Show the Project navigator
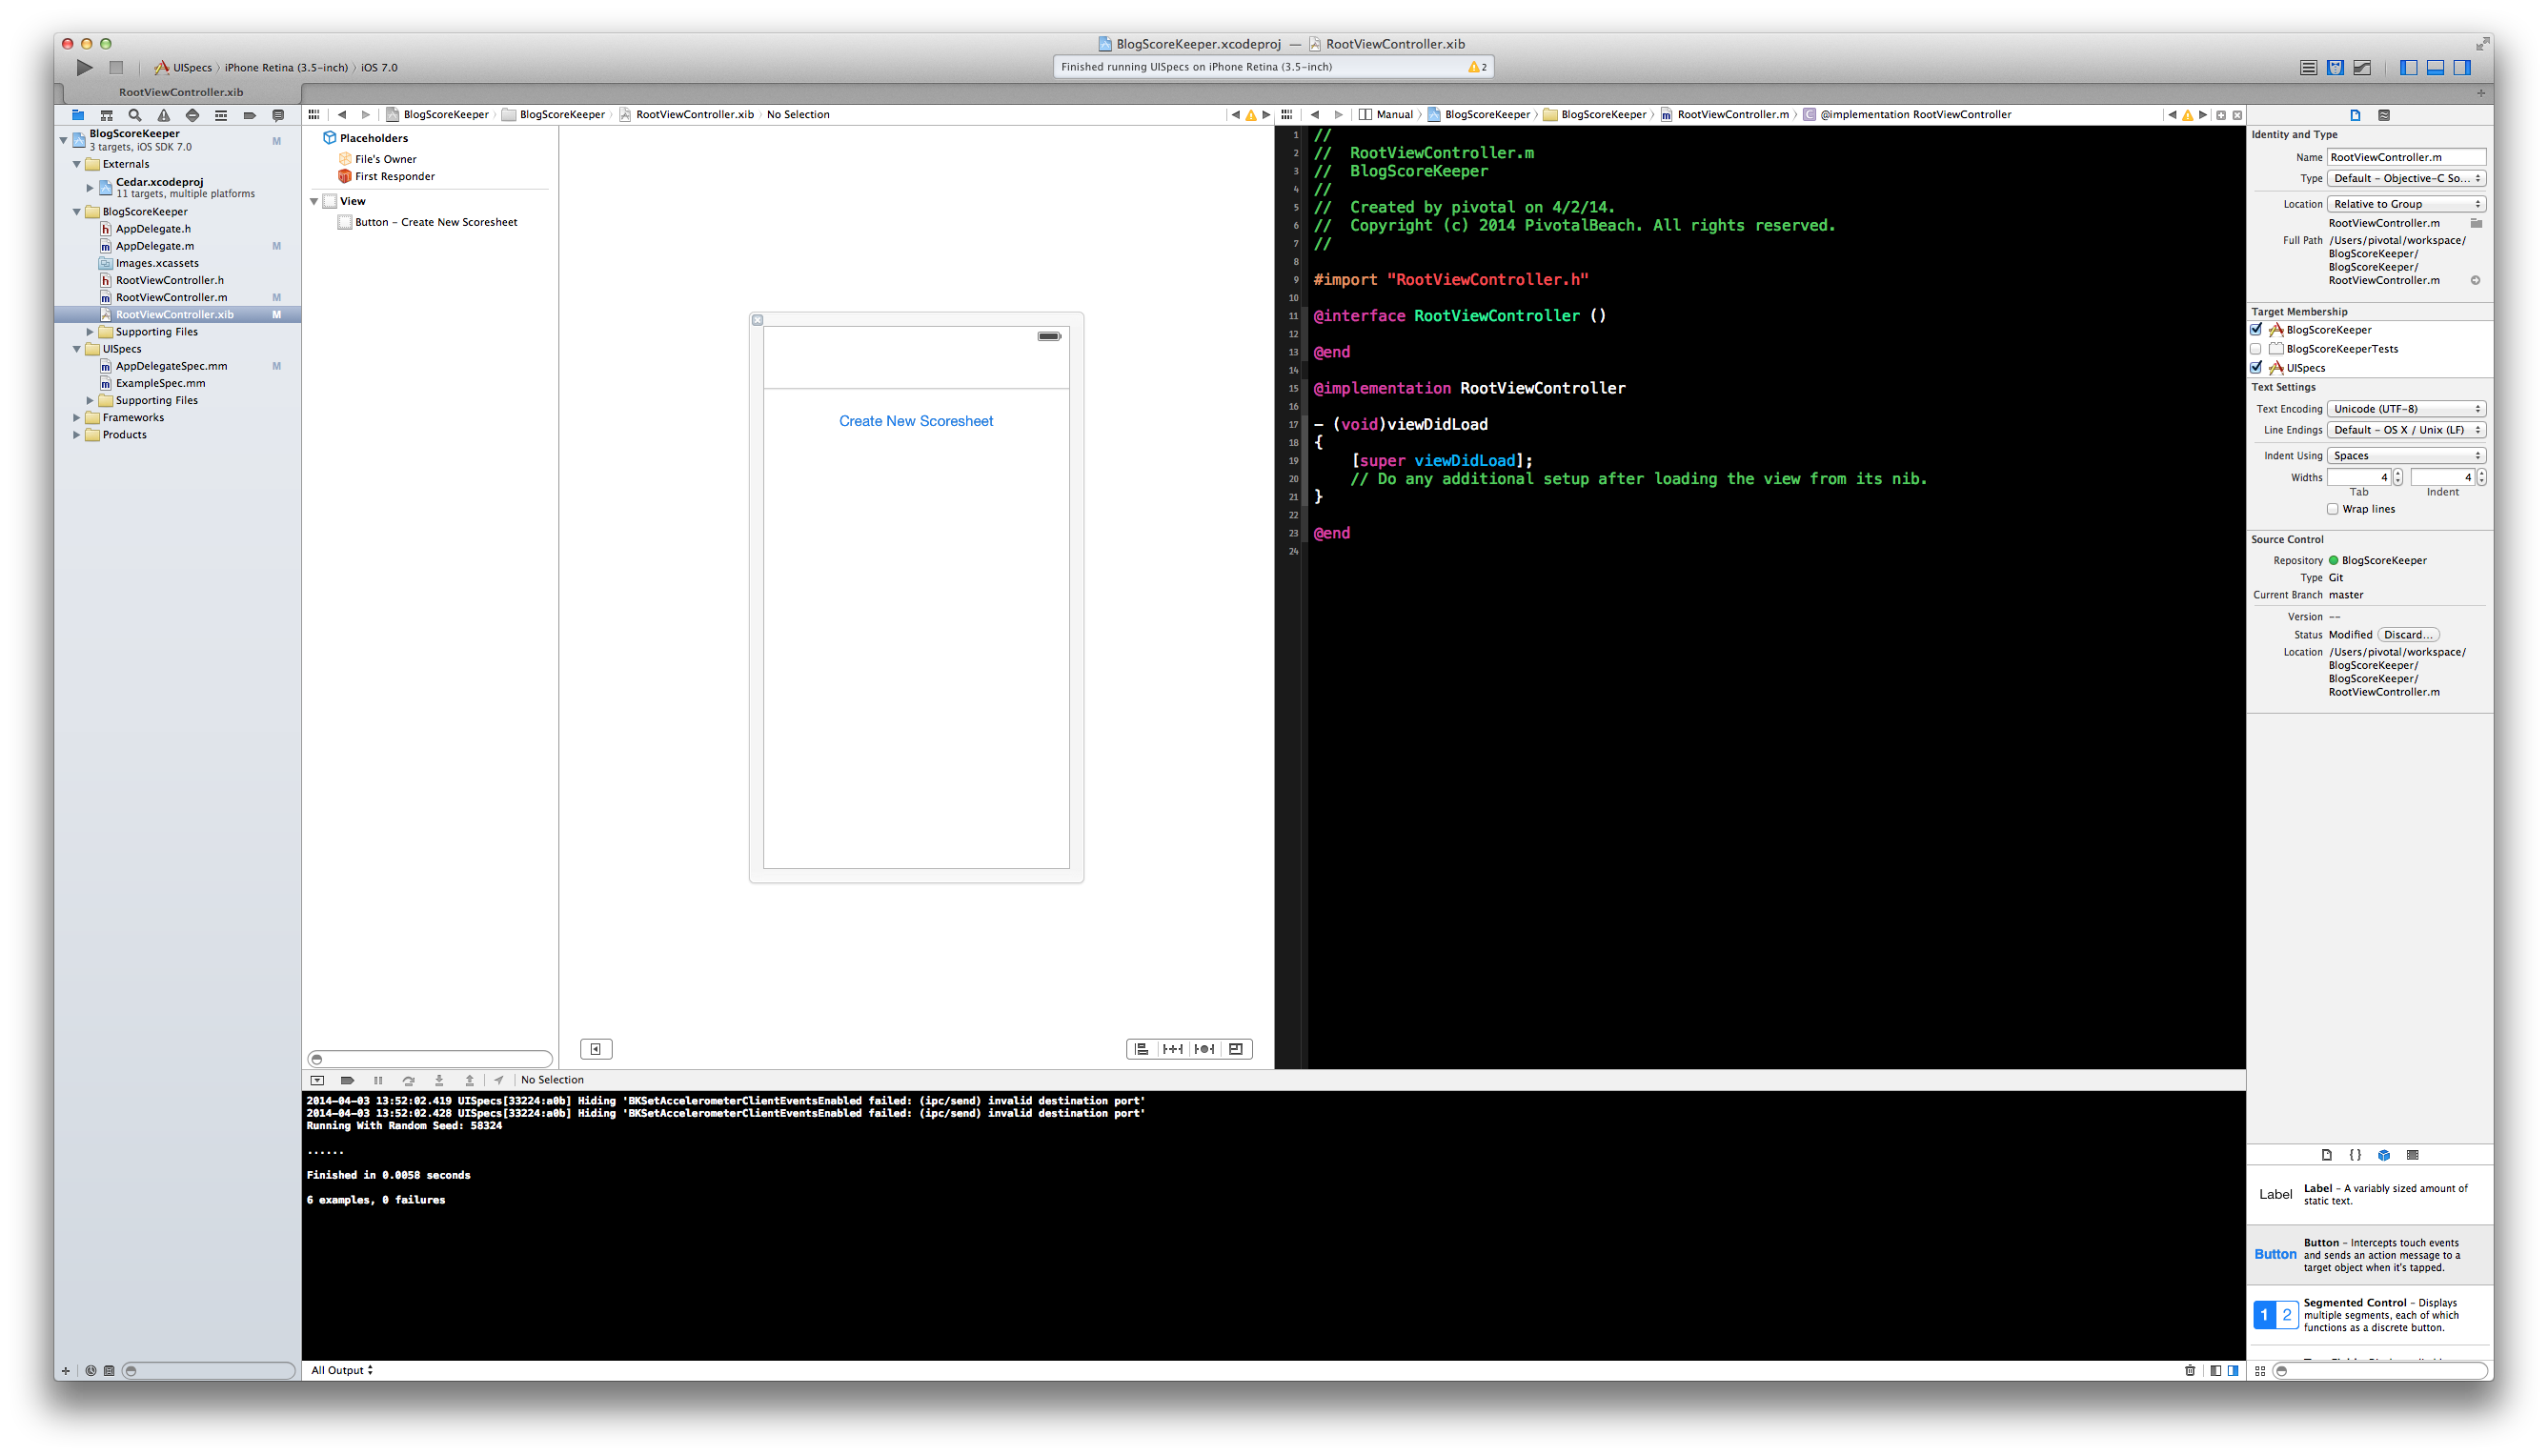 [77, 115]
